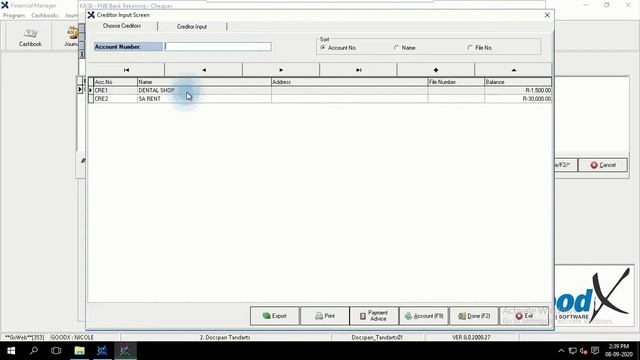Screen dimensions: 640x360
Task: Click the Account (F9) button
Action: click(x=424, y=316)
